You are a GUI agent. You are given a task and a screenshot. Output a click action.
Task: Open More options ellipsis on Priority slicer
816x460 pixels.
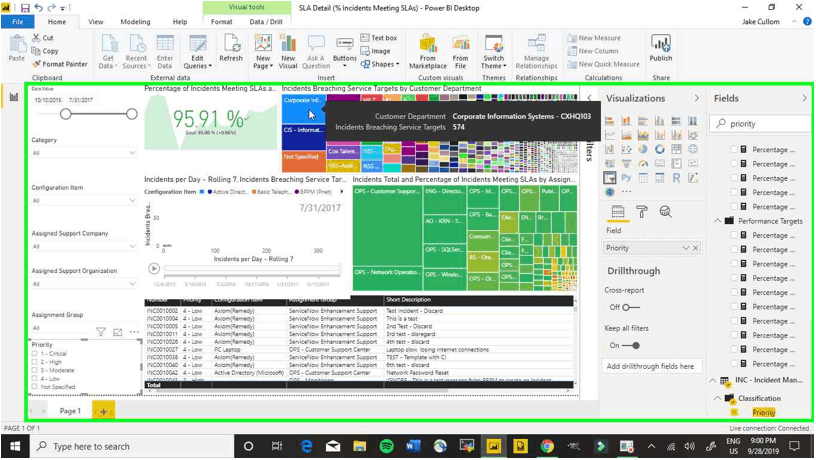pyautogui.click(x=134, y=332)
